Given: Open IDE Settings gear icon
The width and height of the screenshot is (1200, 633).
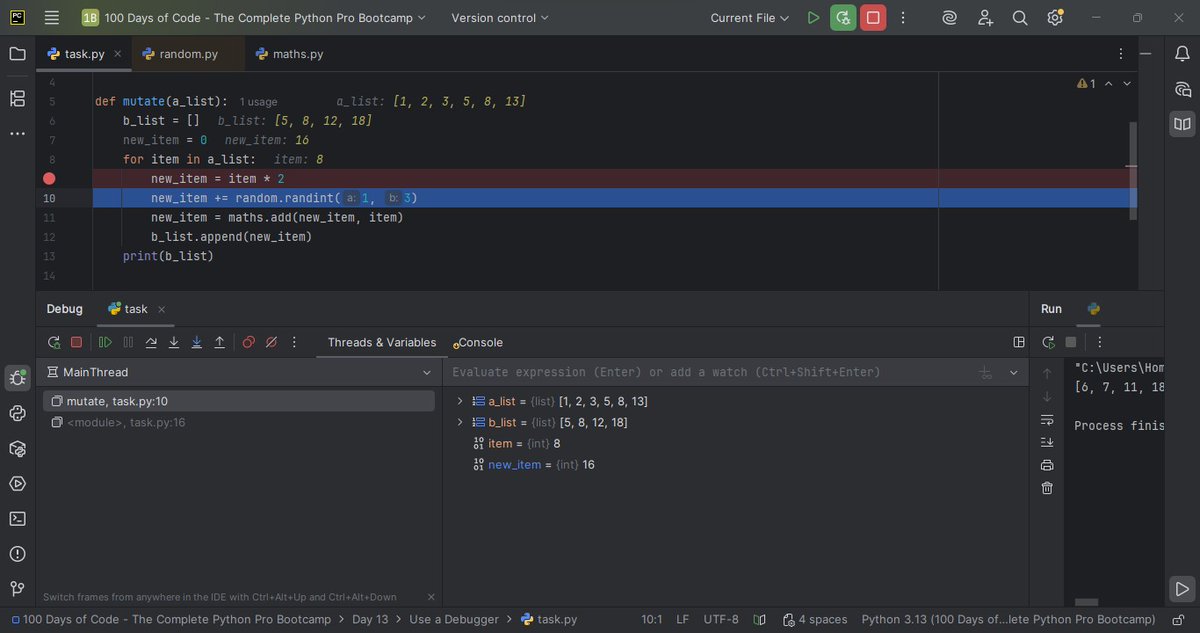Looking at the screenshot, I should coord(1055,18).
